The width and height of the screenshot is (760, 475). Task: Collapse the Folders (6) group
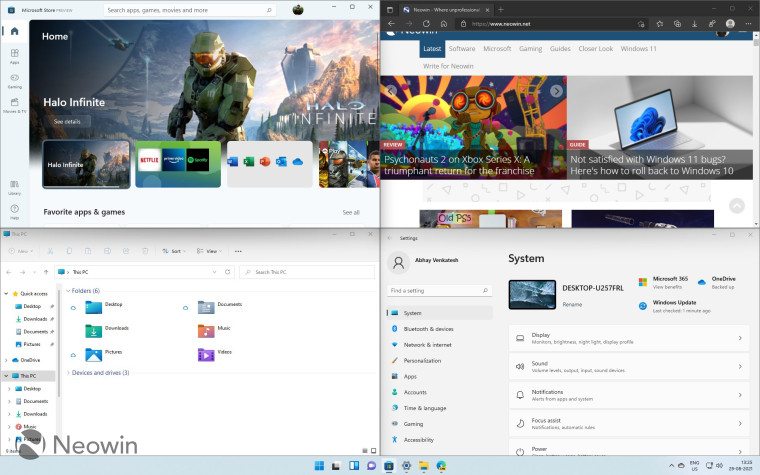point(68,291)
